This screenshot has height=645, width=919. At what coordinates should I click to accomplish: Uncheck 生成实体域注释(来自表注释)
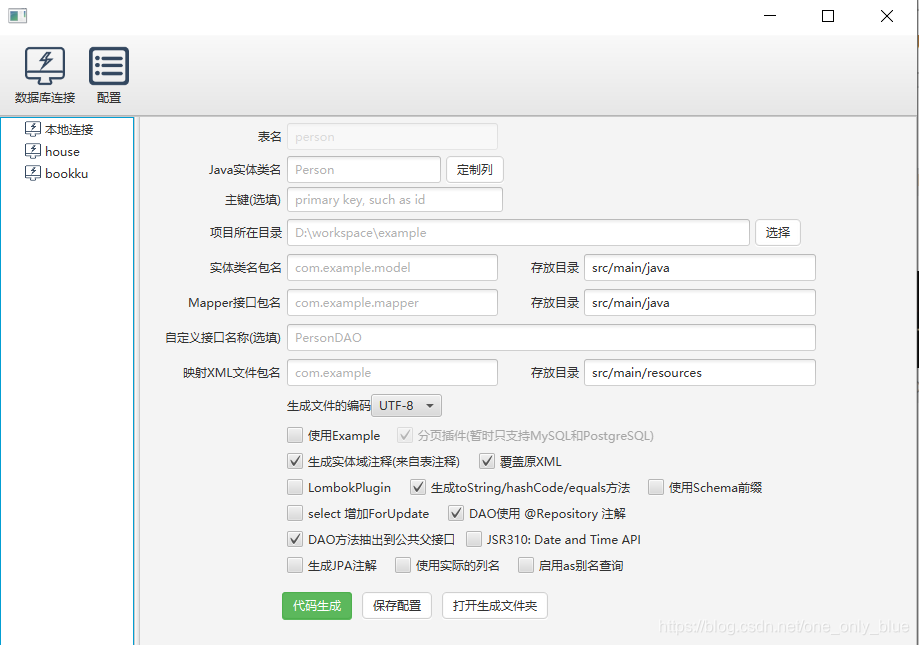(x=295, y=461)
